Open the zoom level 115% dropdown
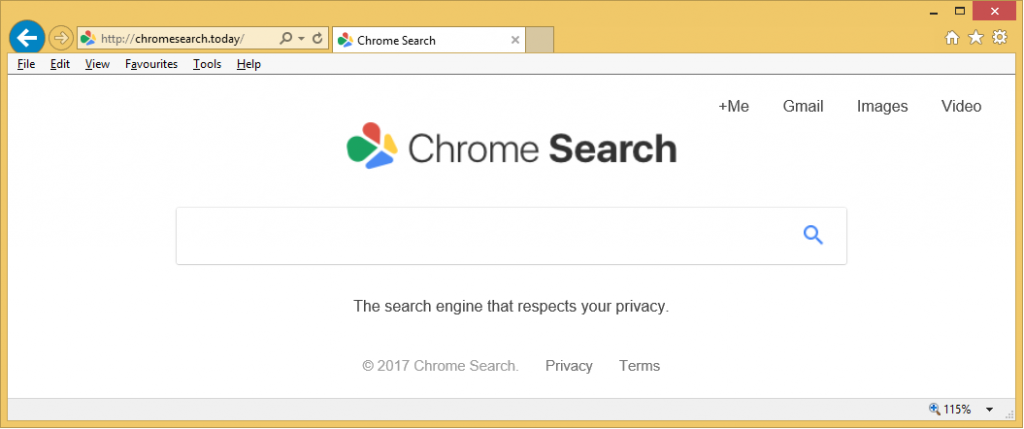The height and width of the screenshot is (429, 1024). pyautogui.click(x=989, y=409)
